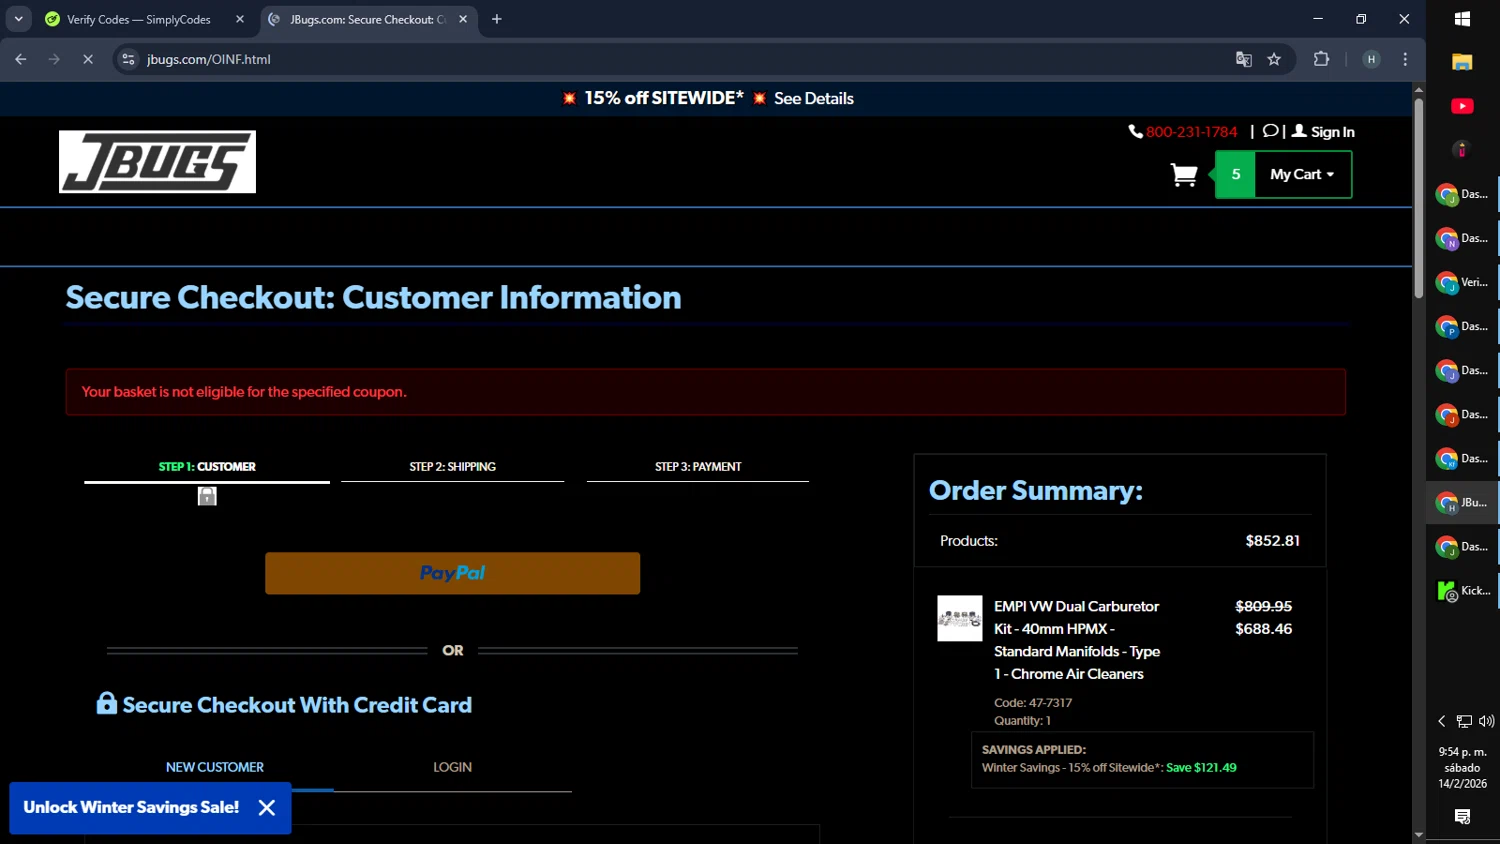Open Chrome profile H avatar
The width and height of the screenshot is (1500, 844).
point(1371,59)
